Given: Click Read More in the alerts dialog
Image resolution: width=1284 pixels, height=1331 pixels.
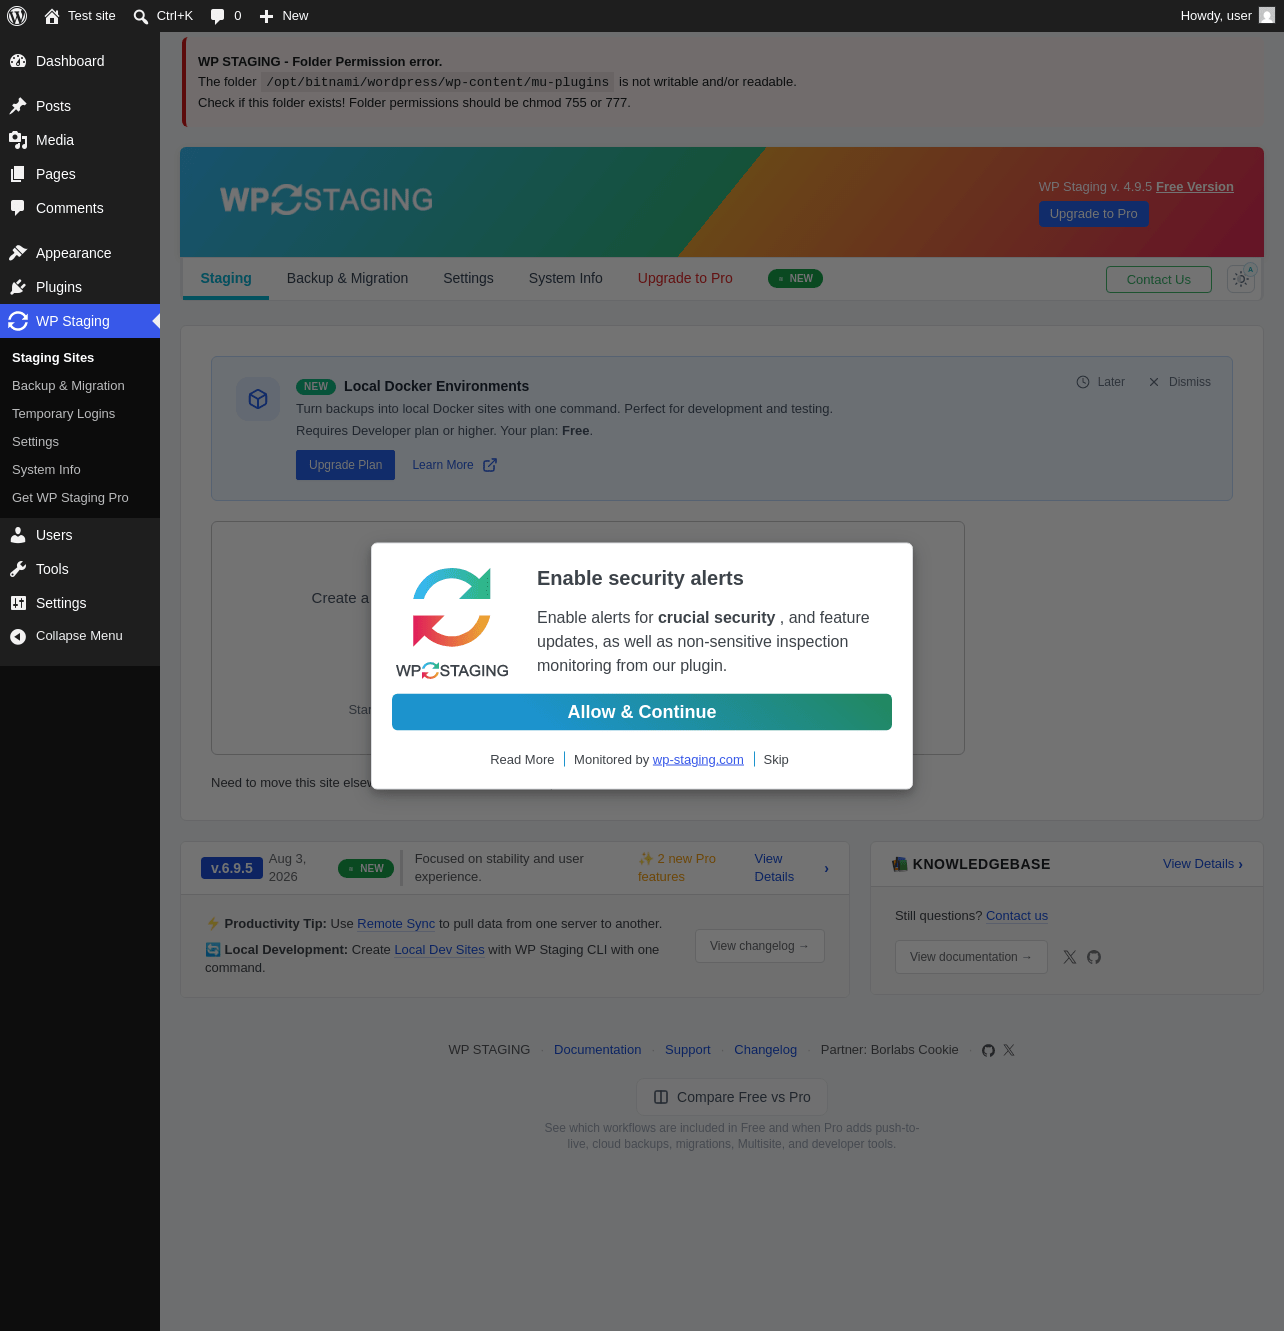Looking at the screenshot, I should [522, 760].
